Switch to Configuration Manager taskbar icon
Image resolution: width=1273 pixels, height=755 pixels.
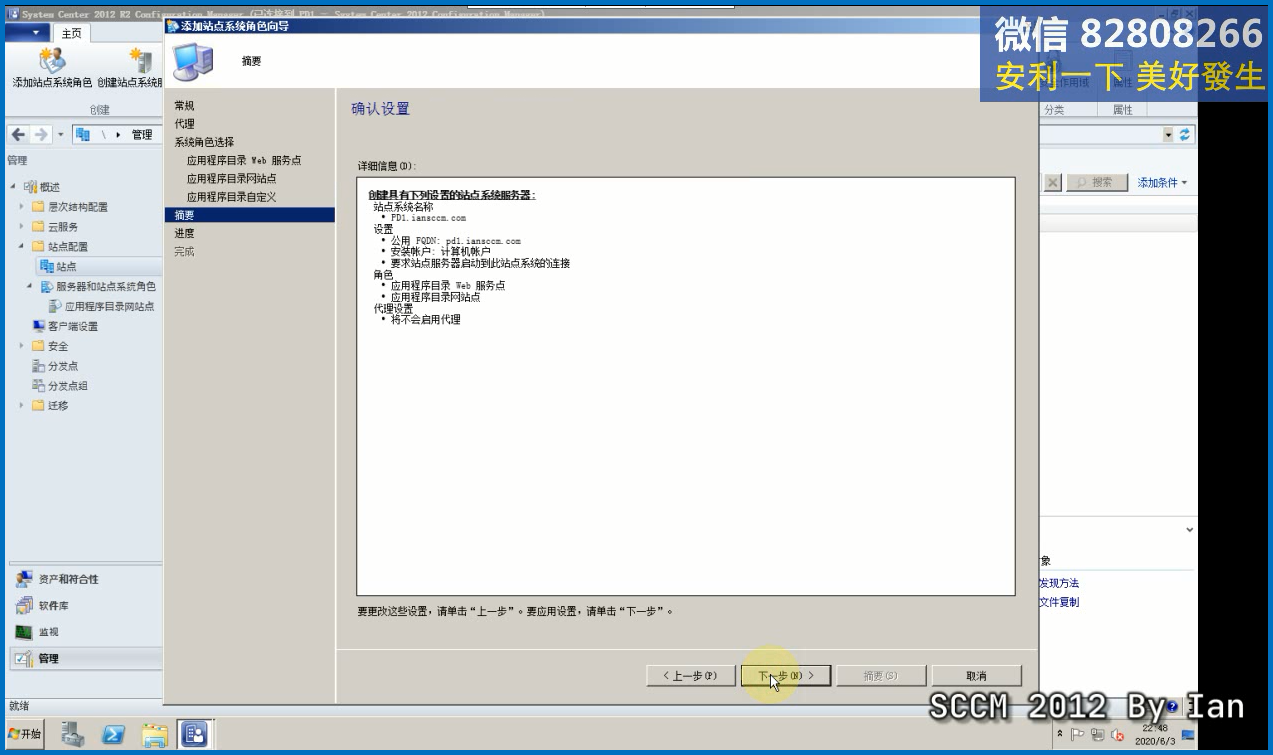pos(194,734)
